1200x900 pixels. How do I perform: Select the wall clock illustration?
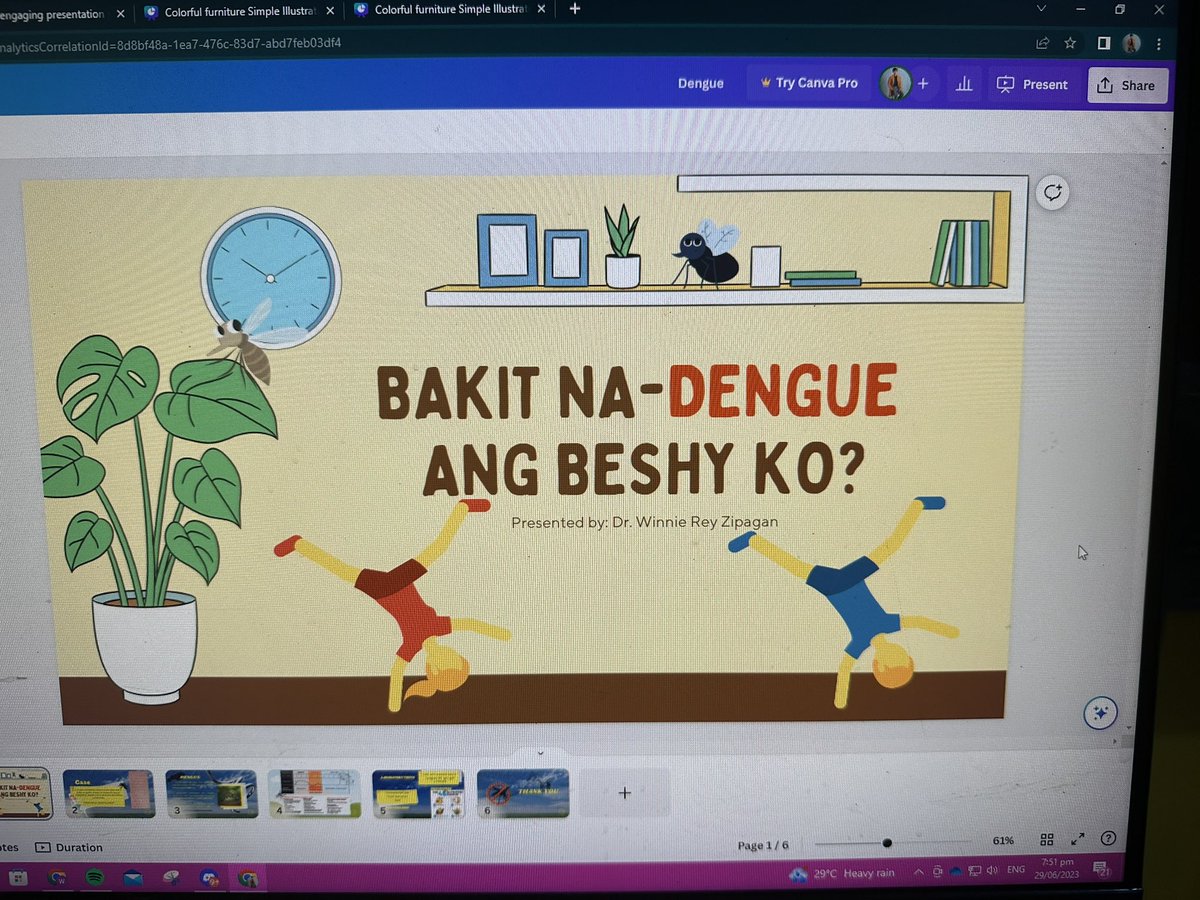[x=271, y=278]
